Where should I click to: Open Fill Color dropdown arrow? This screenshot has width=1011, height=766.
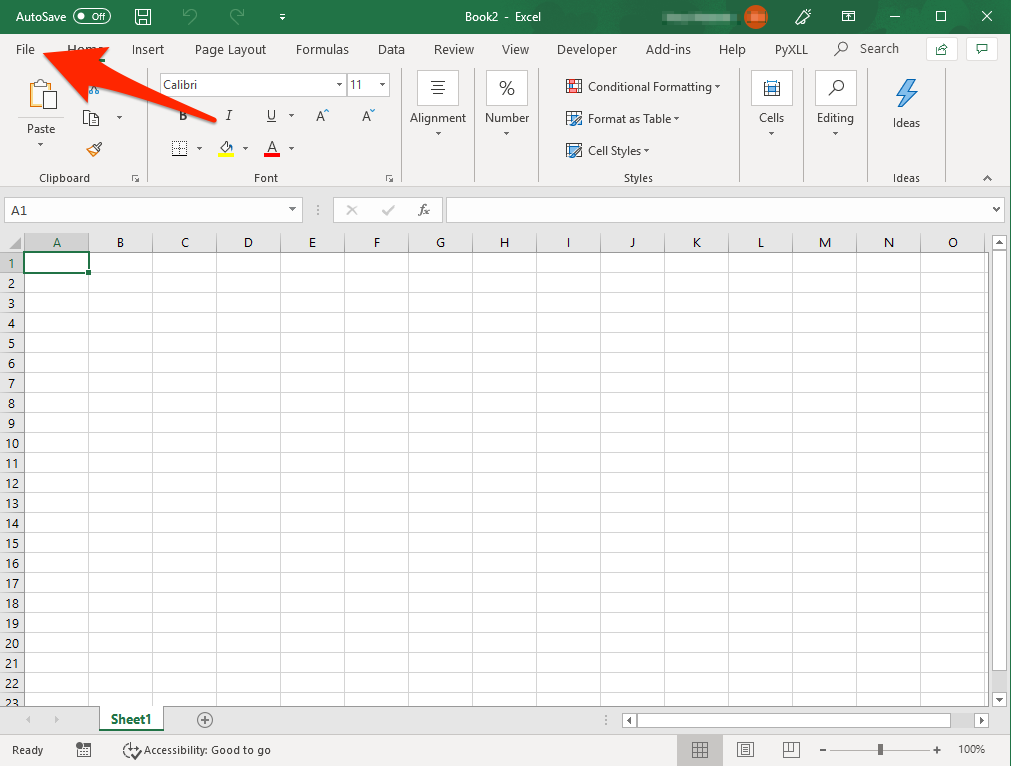pos(245,149)
